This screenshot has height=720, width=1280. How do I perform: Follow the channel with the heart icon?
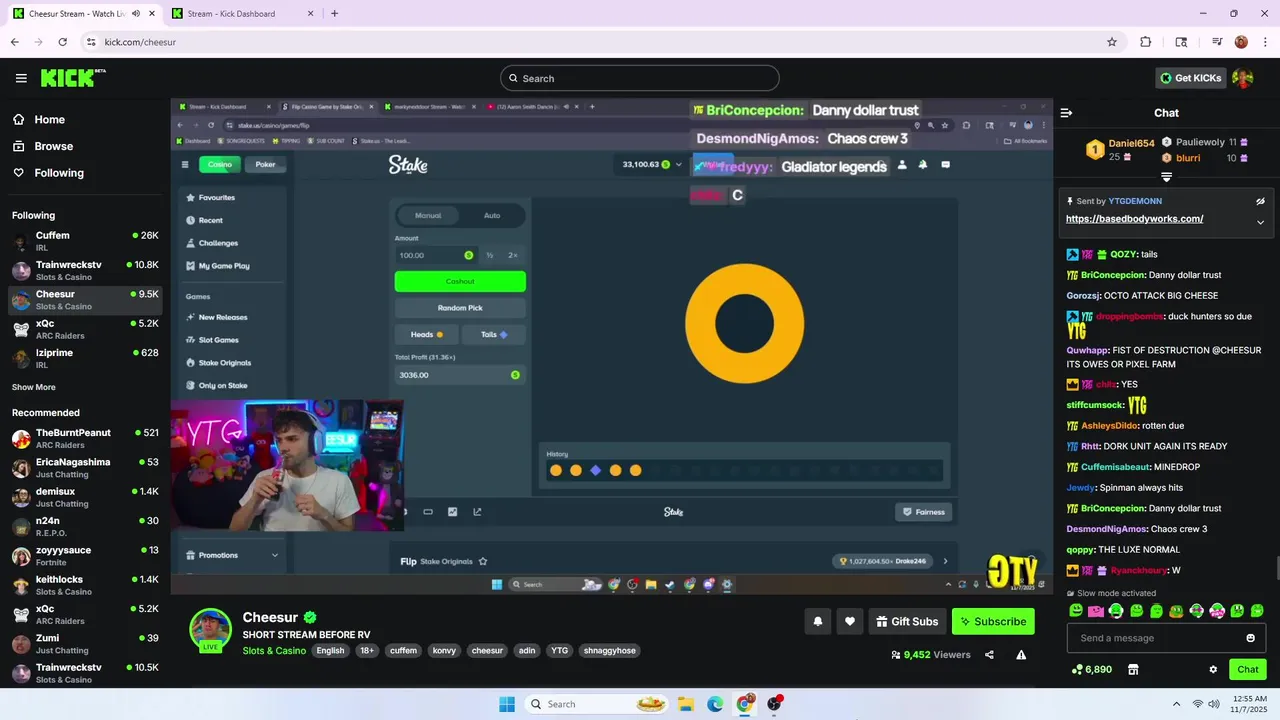849,621
